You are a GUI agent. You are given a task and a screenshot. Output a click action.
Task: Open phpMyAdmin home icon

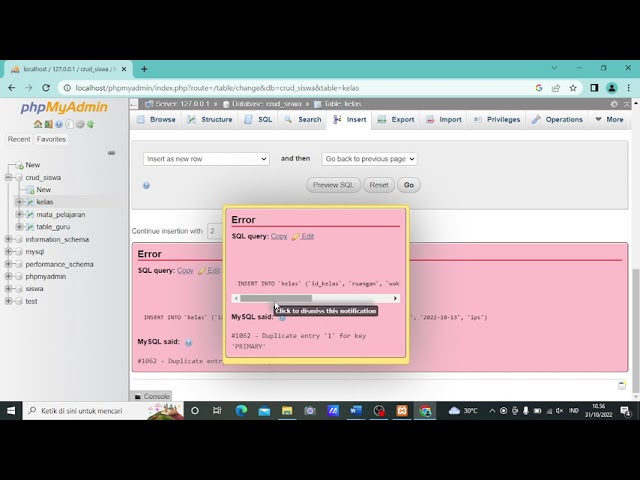[x=38, y=124]
